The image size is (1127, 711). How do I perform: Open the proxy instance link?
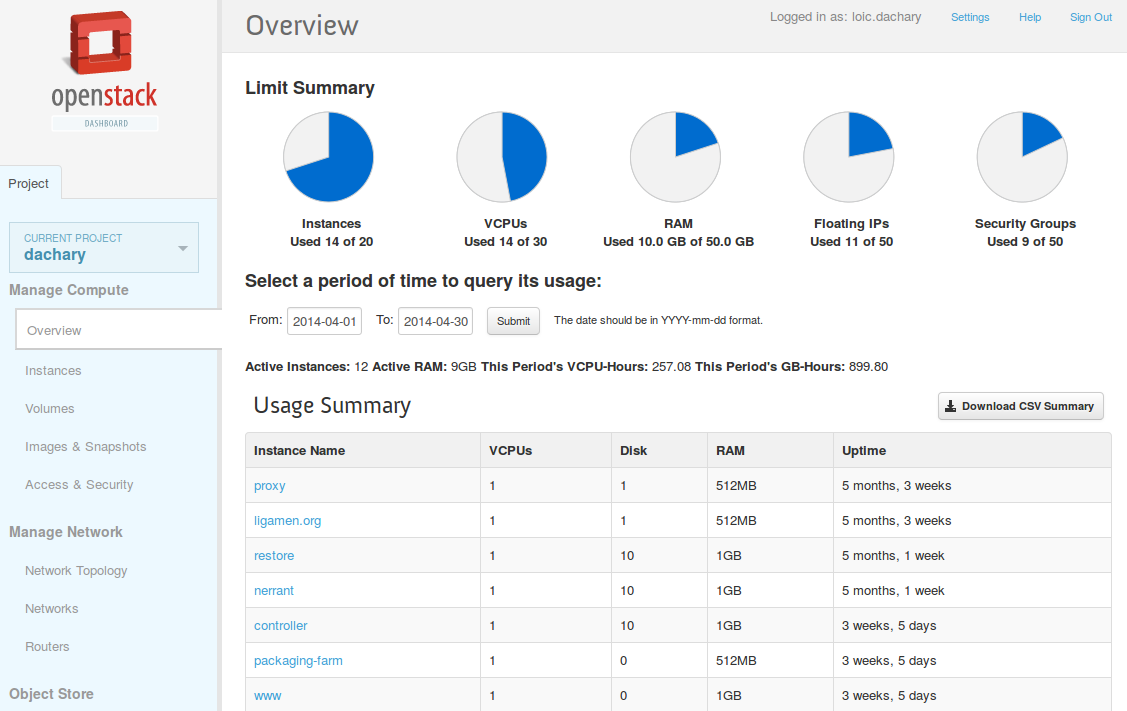coord(270,486)
